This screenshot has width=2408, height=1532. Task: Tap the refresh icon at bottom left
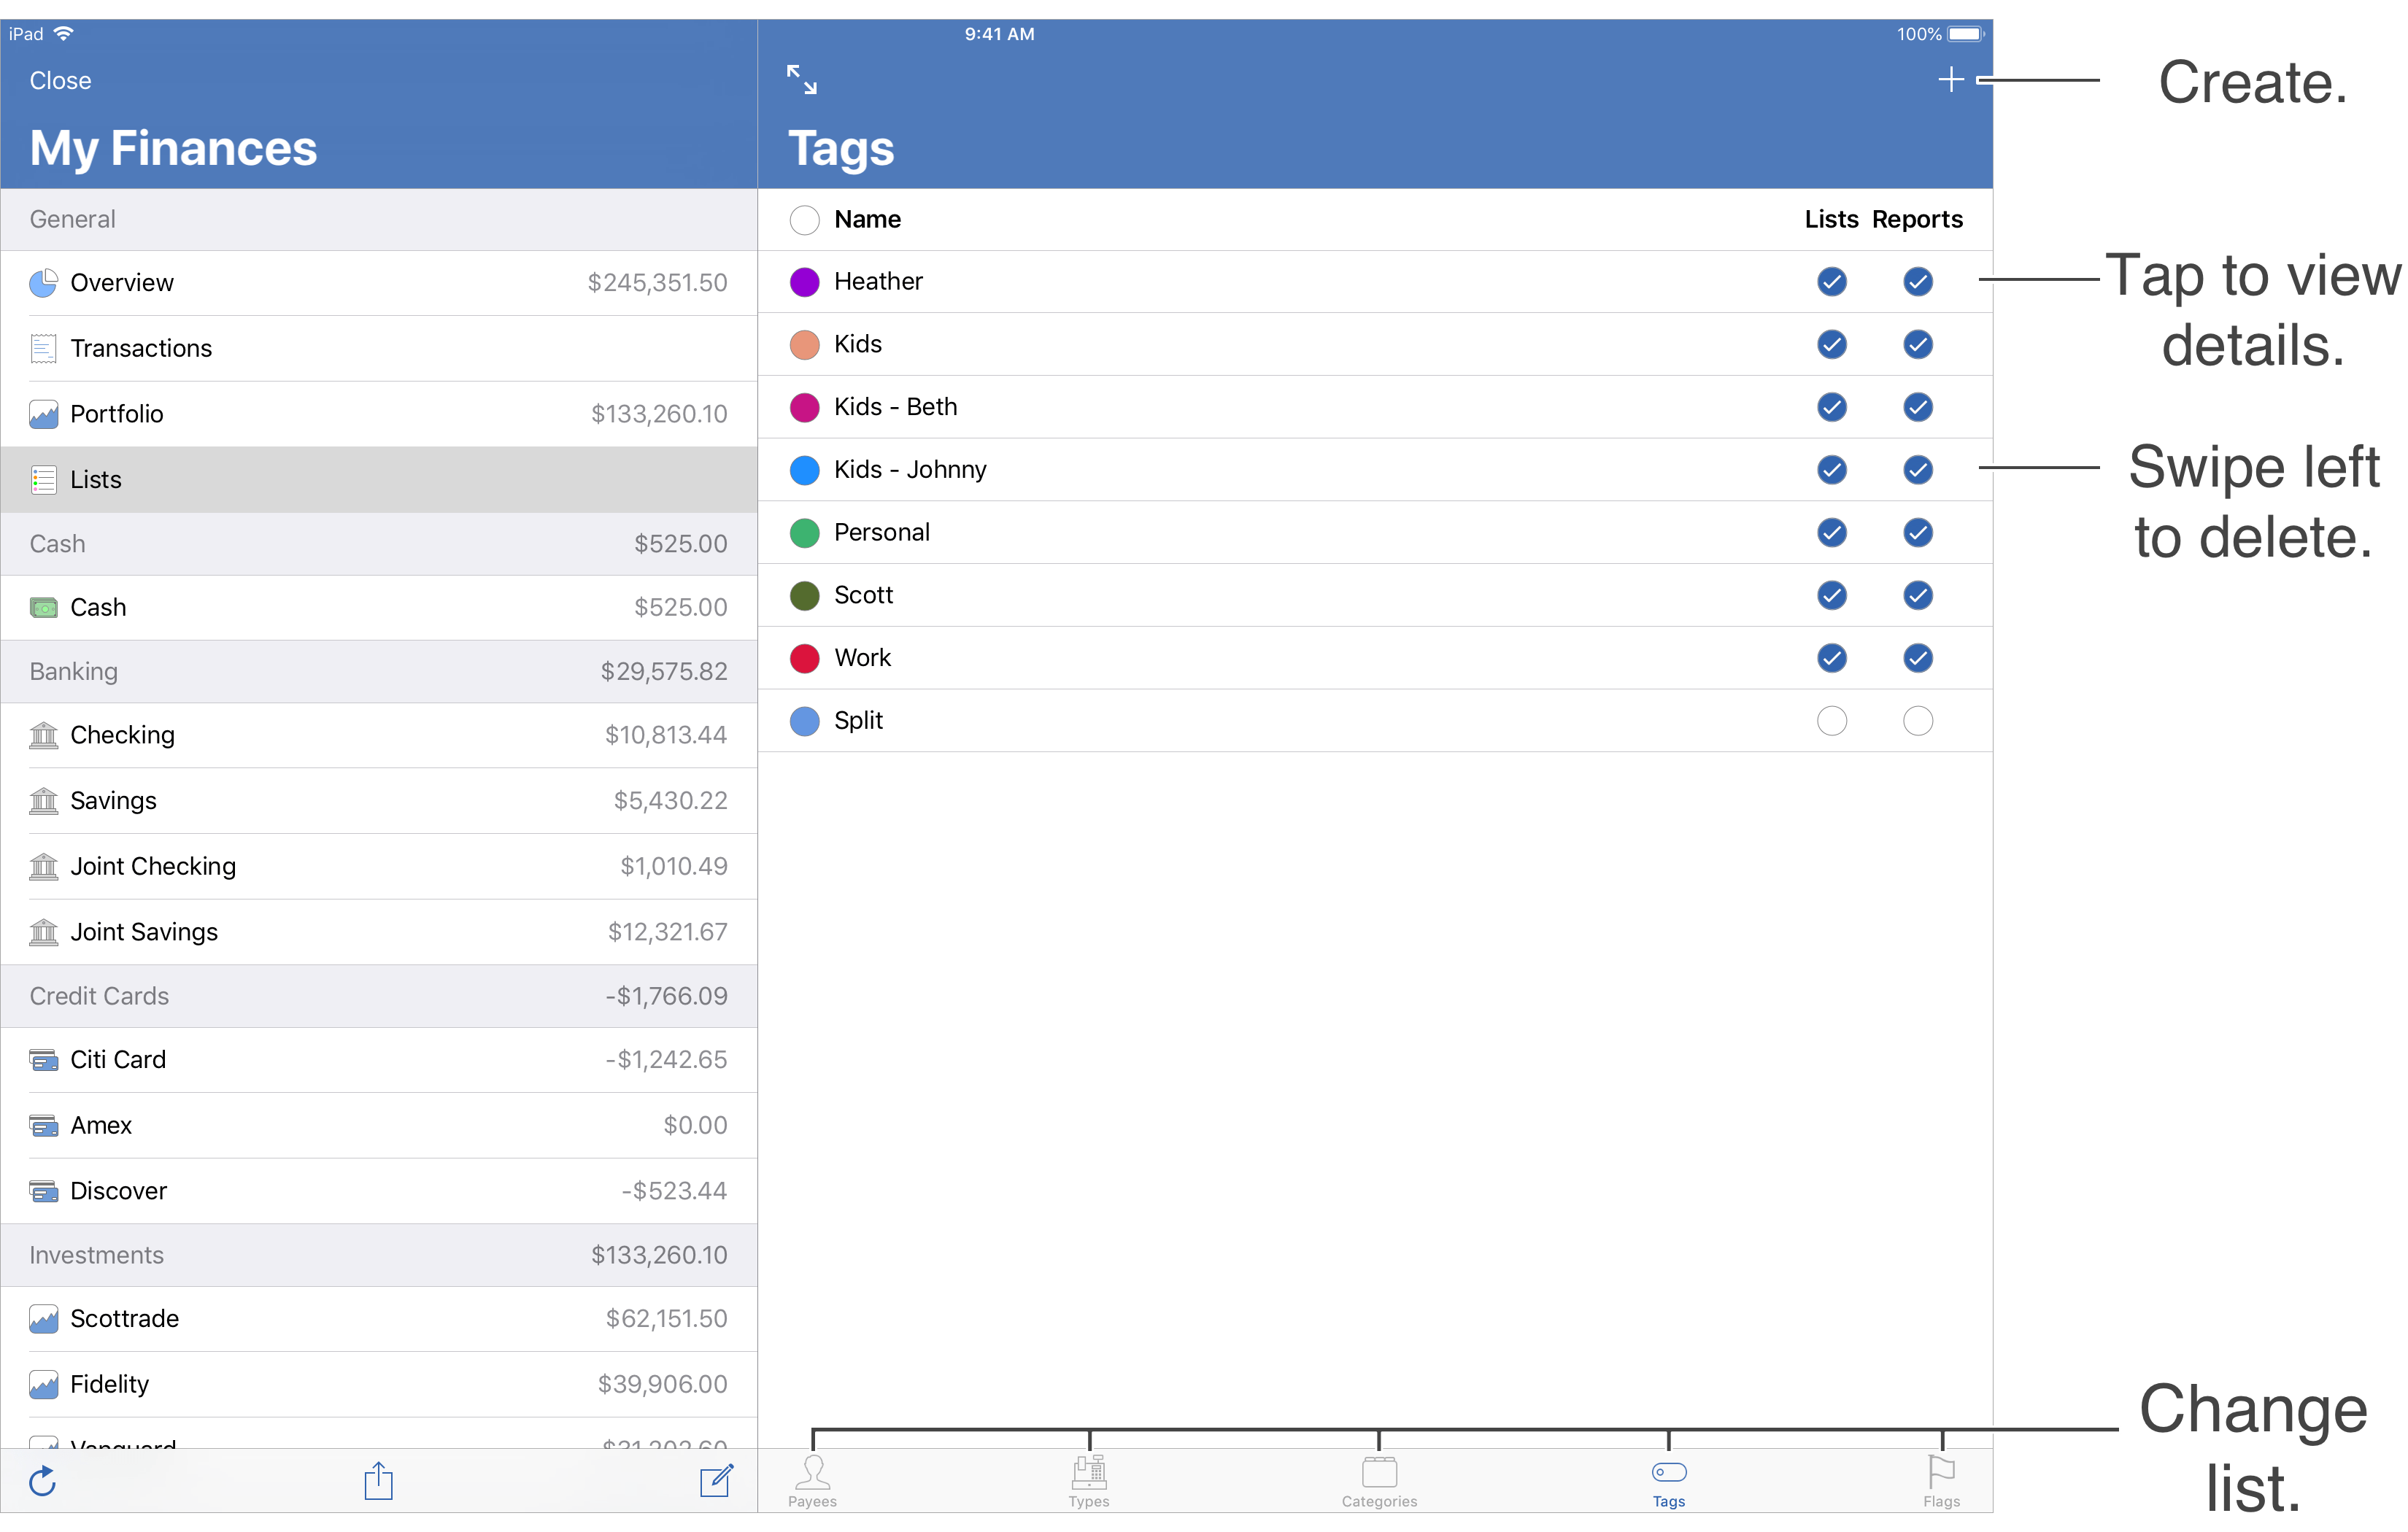coord(43,1481)
